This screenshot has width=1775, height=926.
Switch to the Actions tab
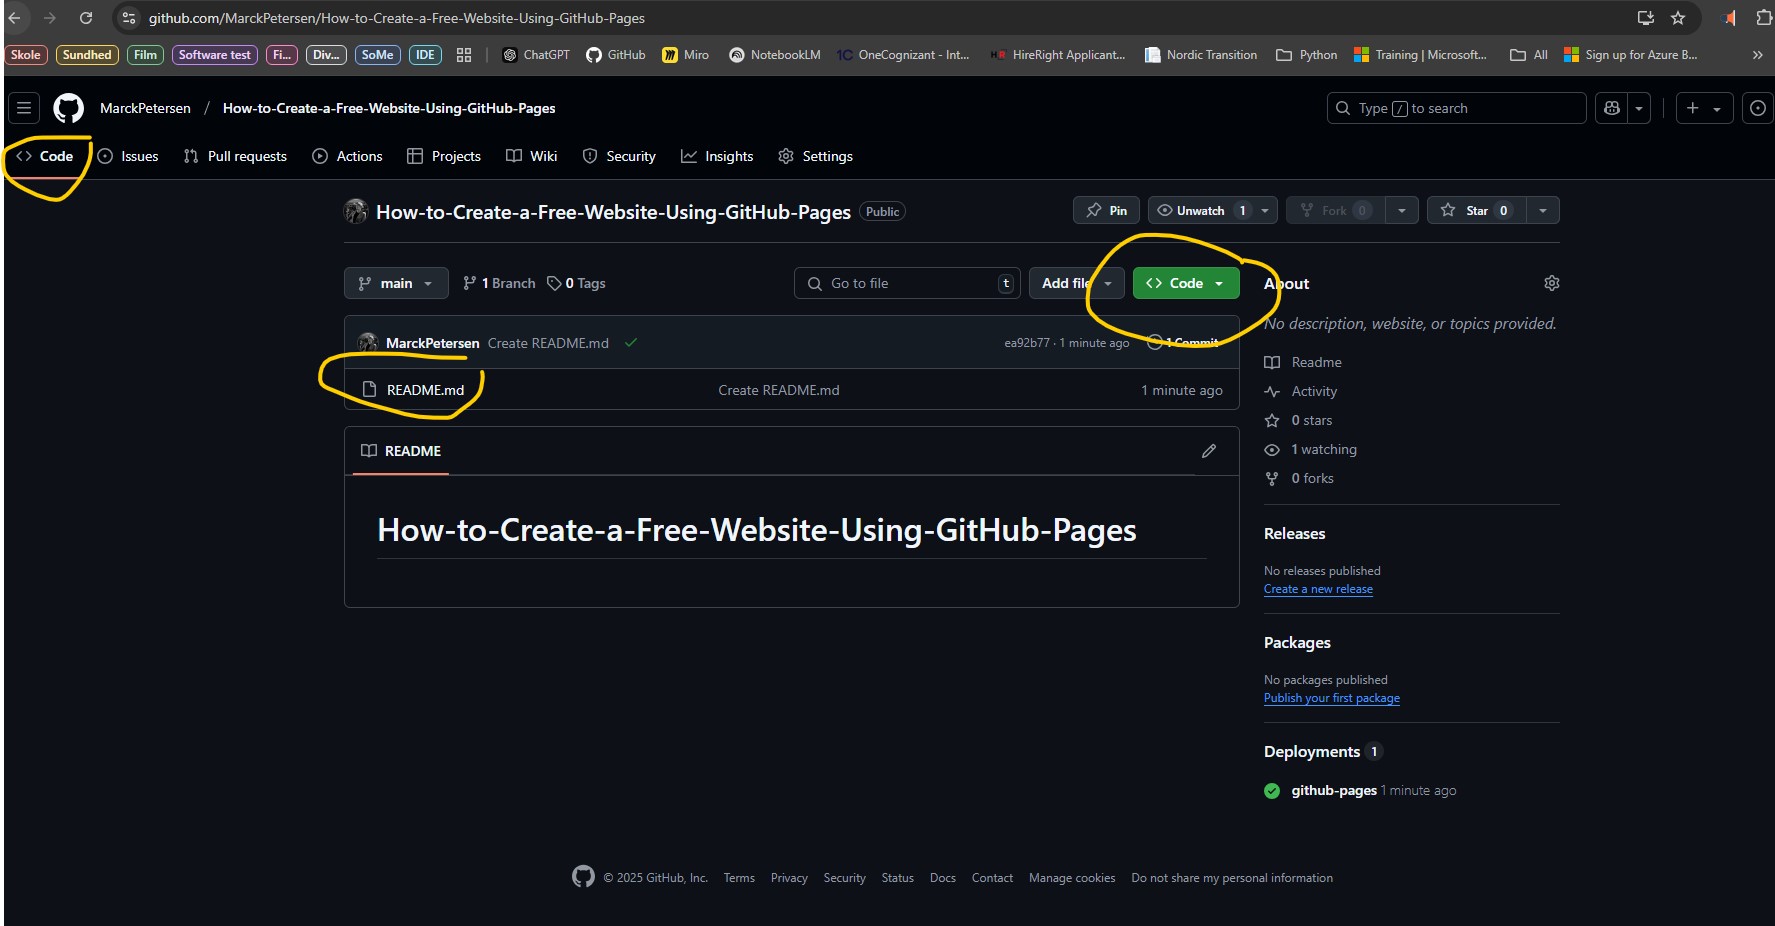coord(347,156)
